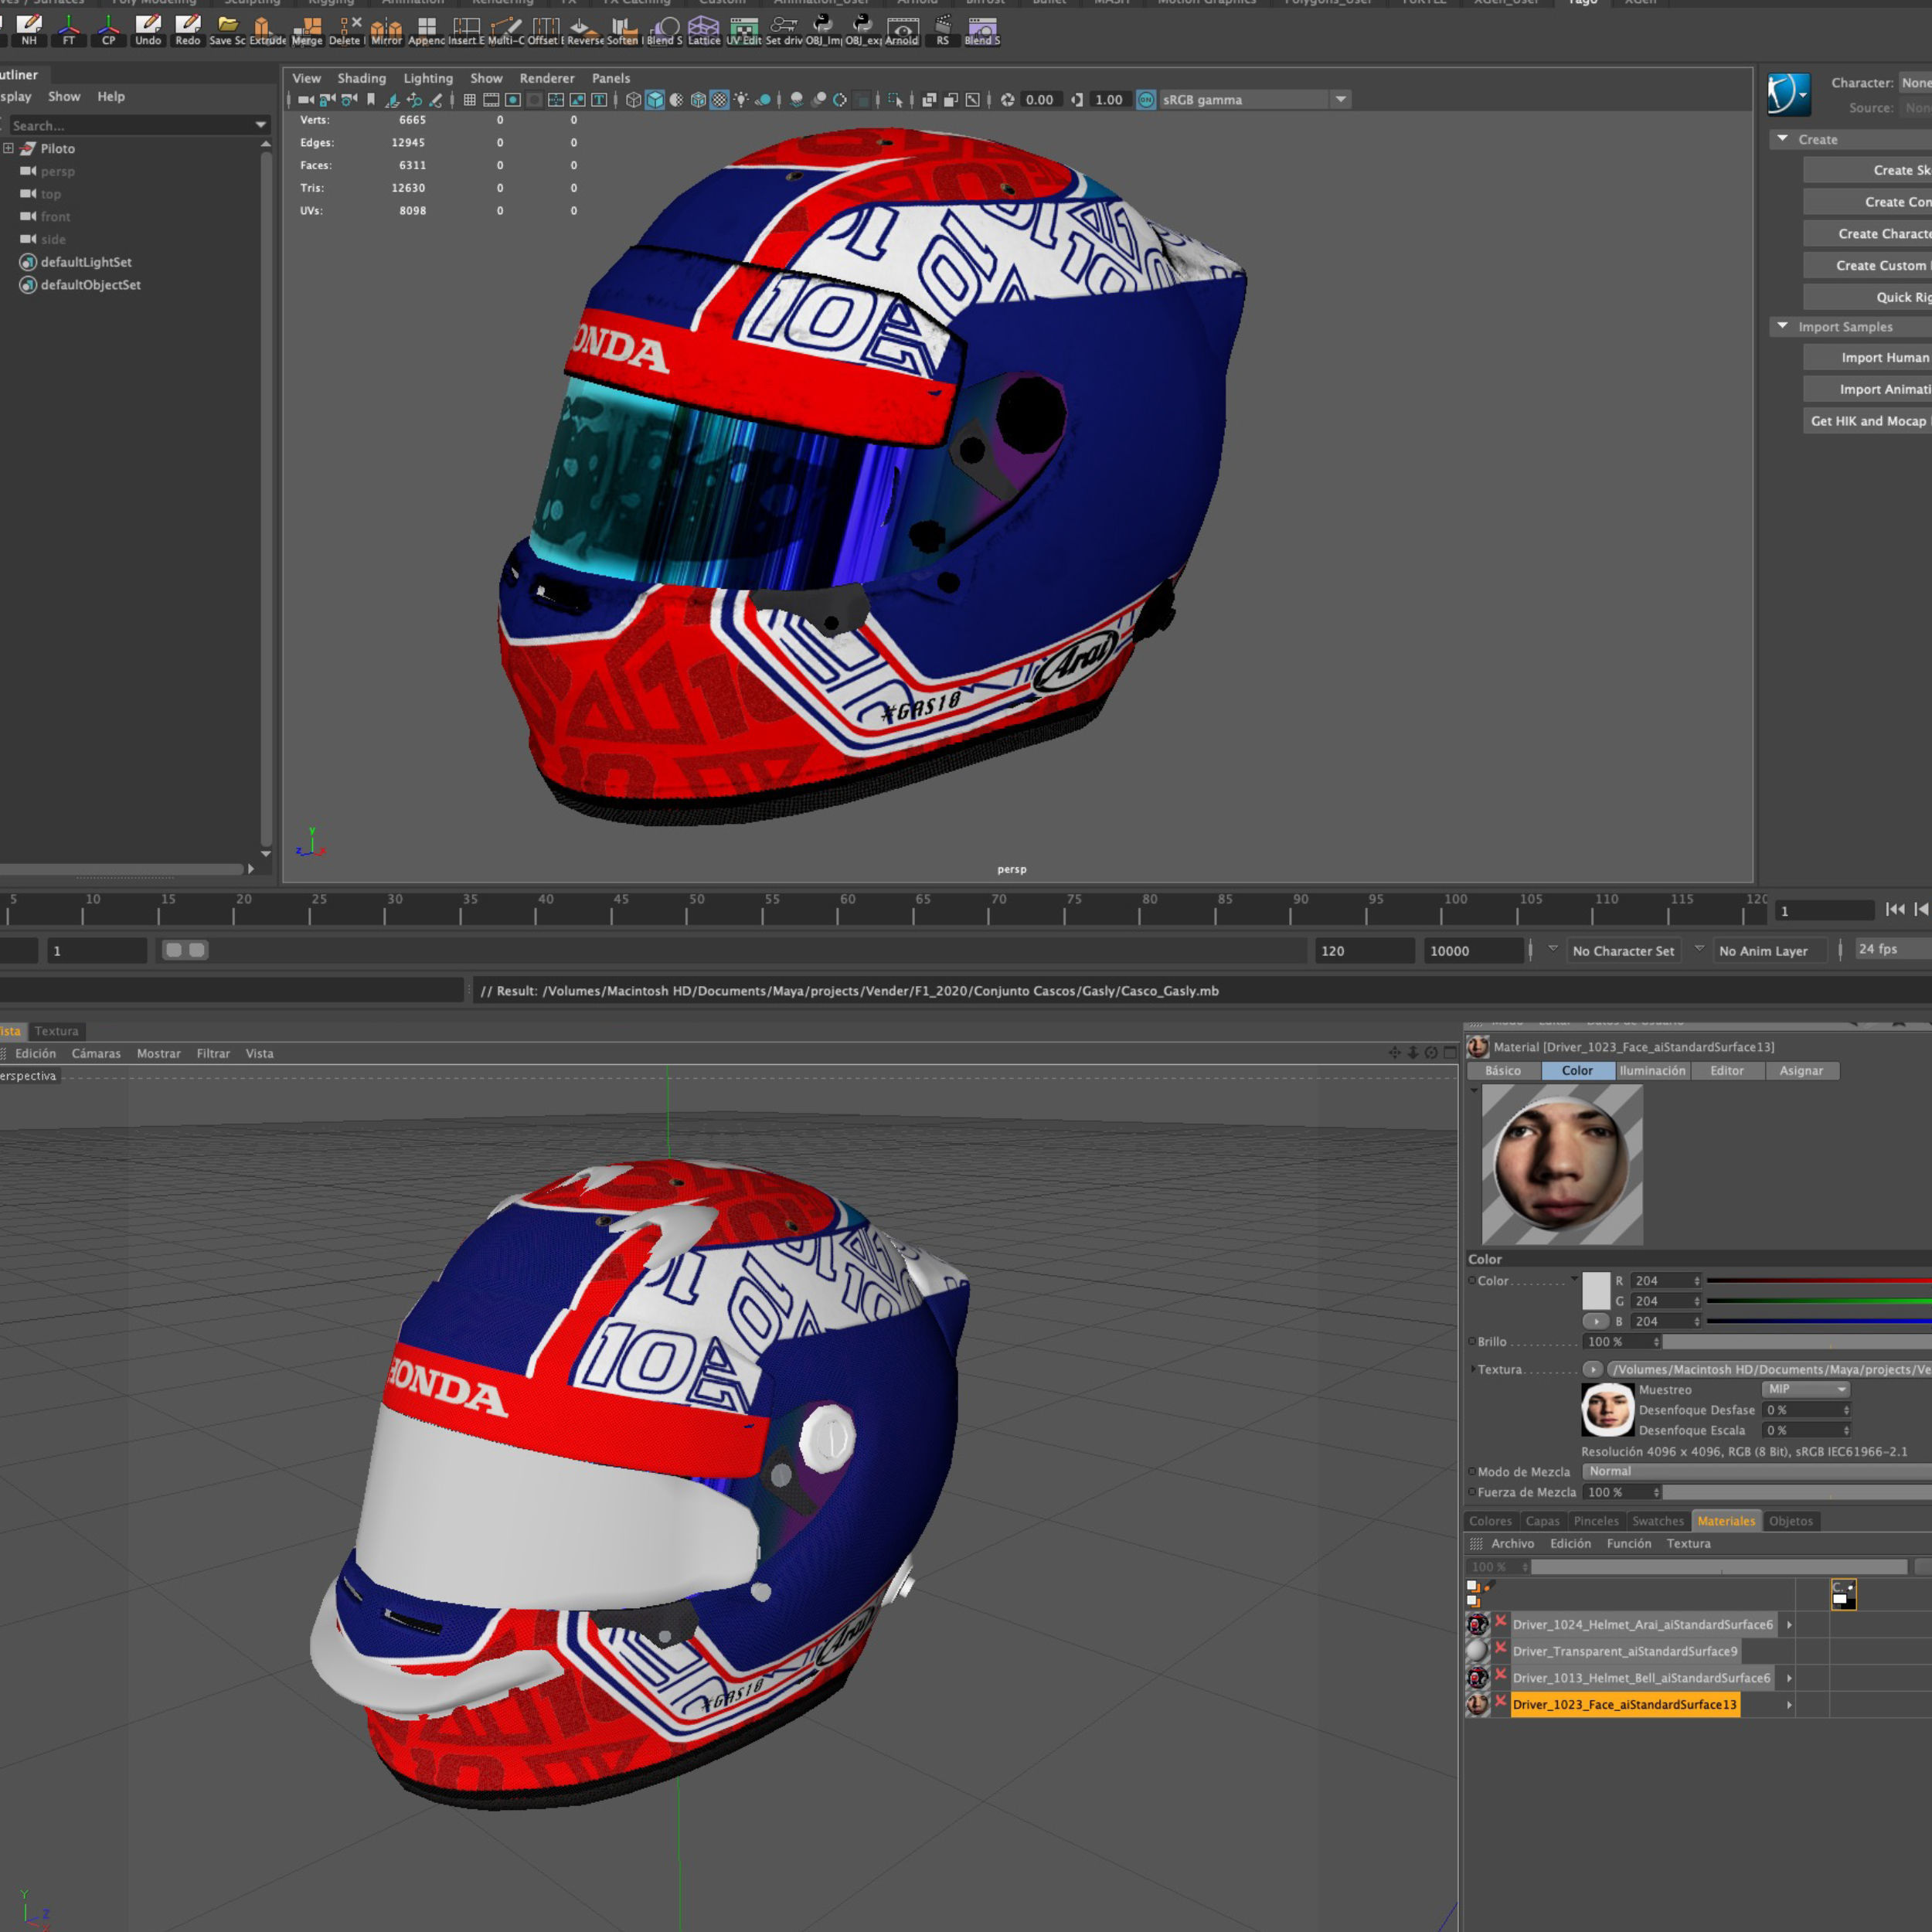Toggle textured display checker icon
The image size is (1932, 1932).
719,100
